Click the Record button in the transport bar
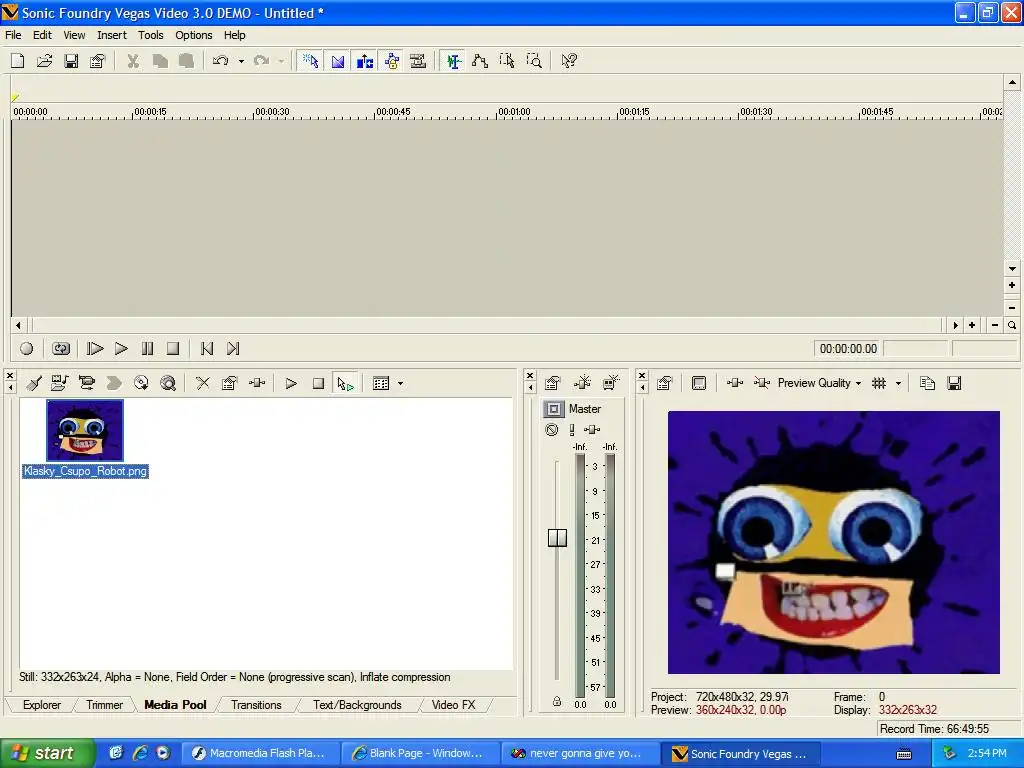This screenshot has width=1024, height=768. tap(27, 349)
